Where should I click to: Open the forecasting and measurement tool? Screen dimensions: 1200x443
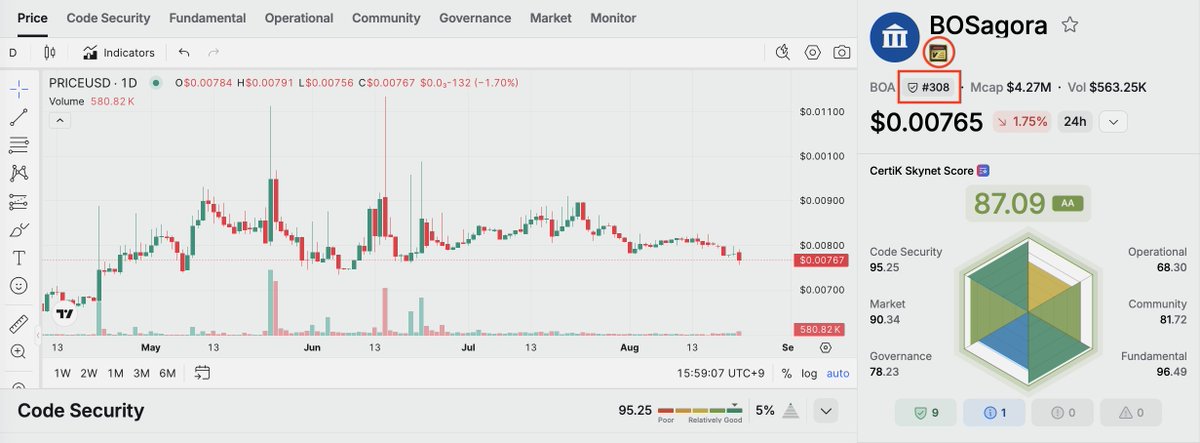point(18,201)
